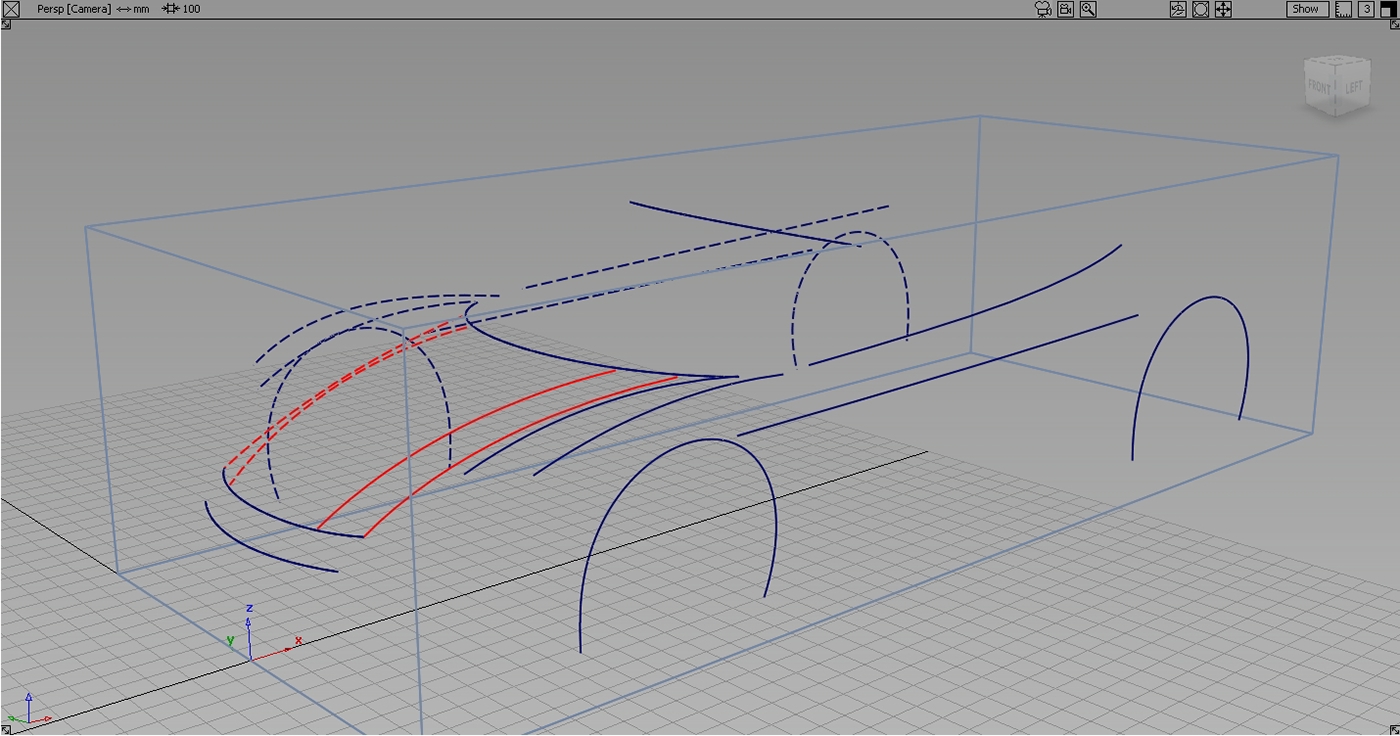
Task: Click the resize corner icon at top-left
Action: 6,24
